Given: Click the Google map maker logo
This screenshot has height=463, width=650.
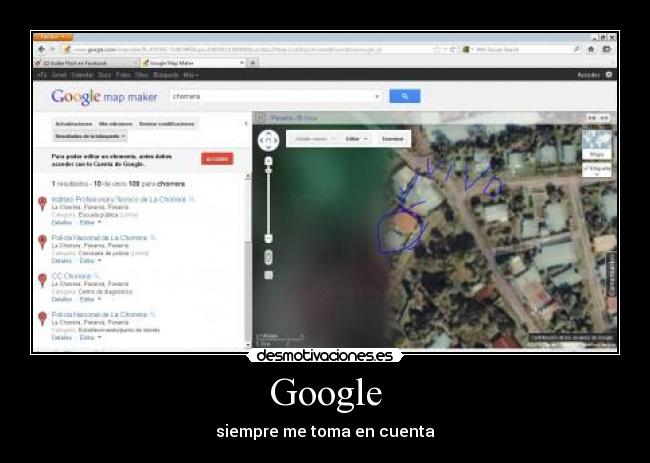Looking at the screenshot, I should (x=104, y=97).
